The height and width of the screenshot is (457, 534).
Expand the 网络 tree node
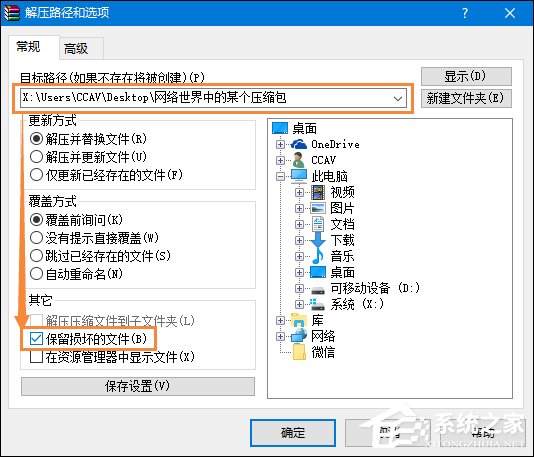[x=280, y=336]
